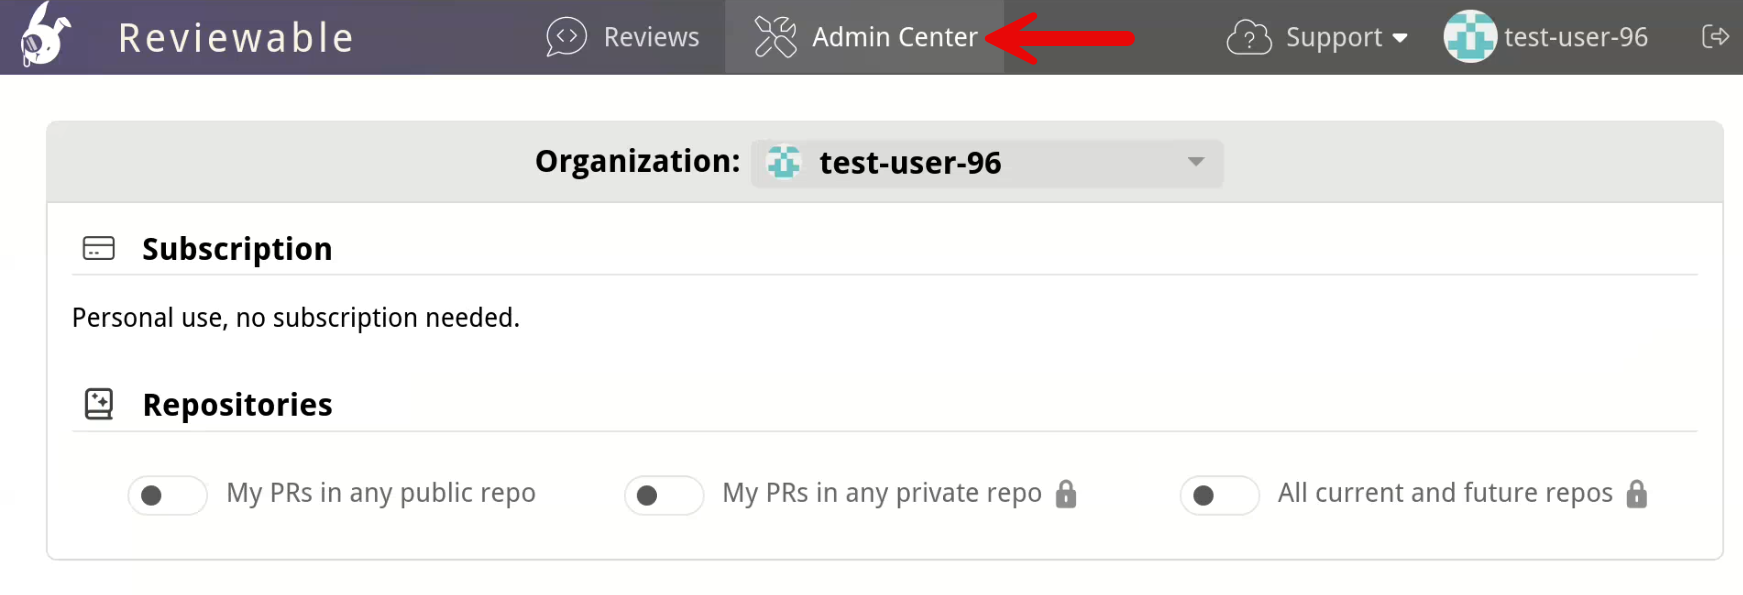The image size is (1743, 595).
Task: Click the lock icon next to private repo toggle
Action: click(x=1066, y=494)
